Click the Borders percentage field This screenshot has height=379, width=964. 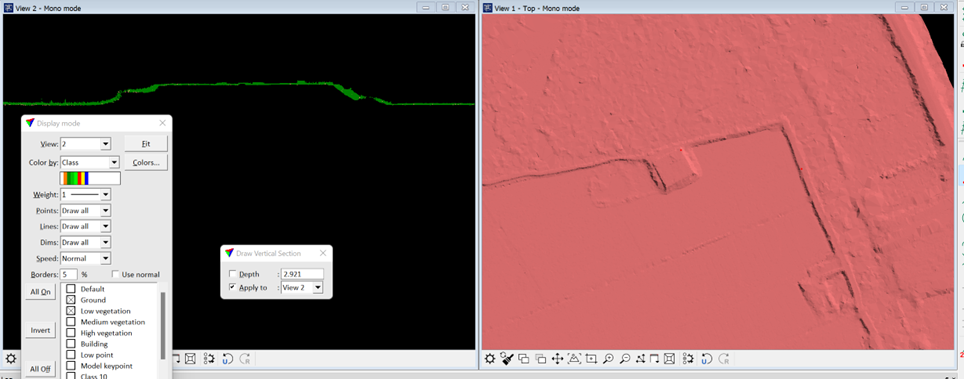pyautogui.click(x=68, y=274)
